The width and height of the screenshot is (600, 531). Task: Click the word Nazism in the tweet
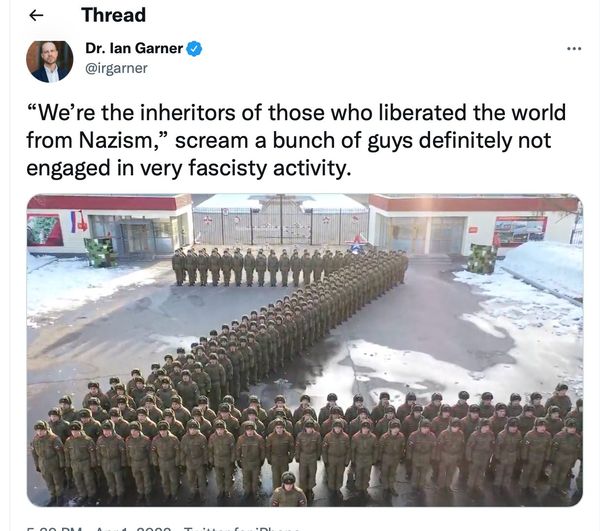[x=117, y=140]
